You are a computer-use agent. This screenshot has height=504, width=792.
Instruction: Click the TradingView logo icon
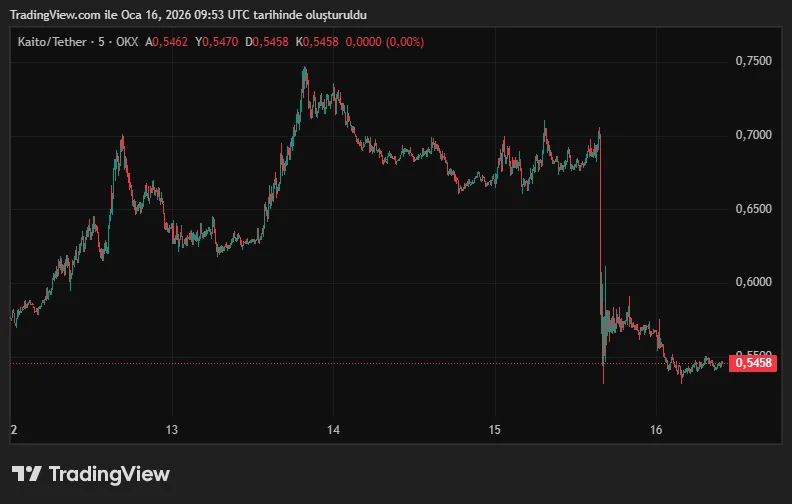tap(26, 474)
